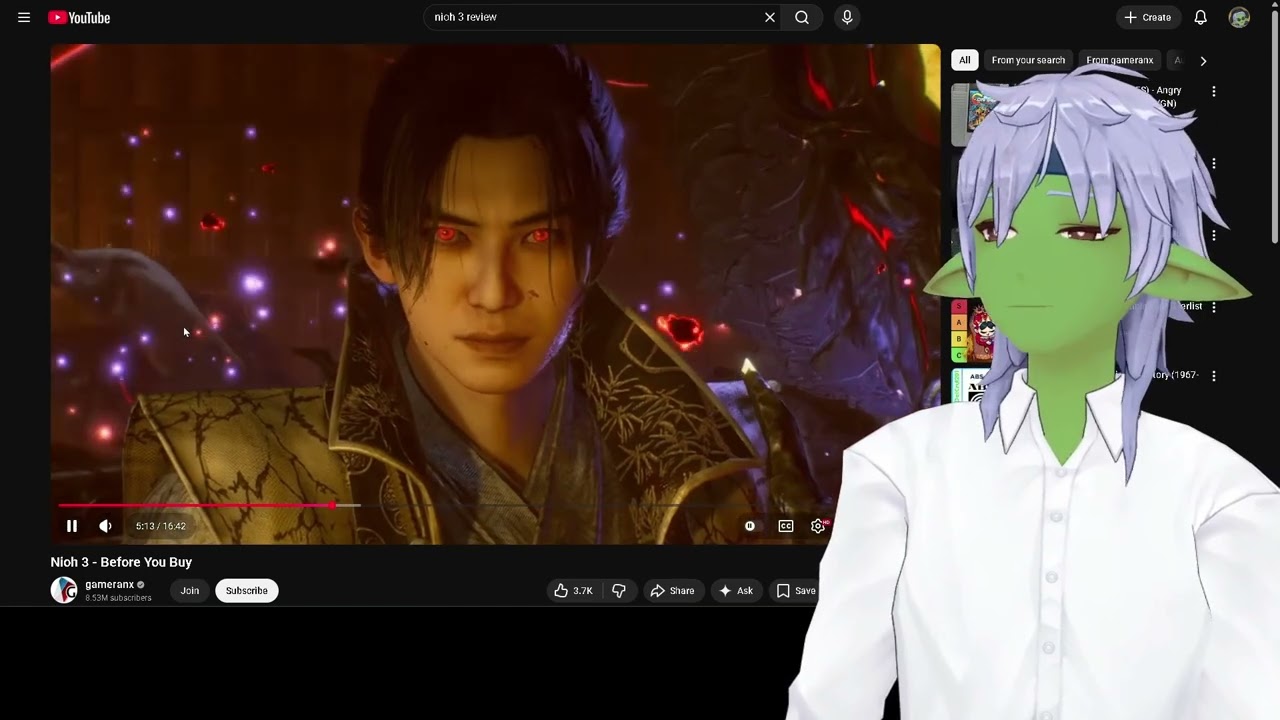Click the Join membership button
Viewport: 1280px width, 720px height.
tap(190, 591)
